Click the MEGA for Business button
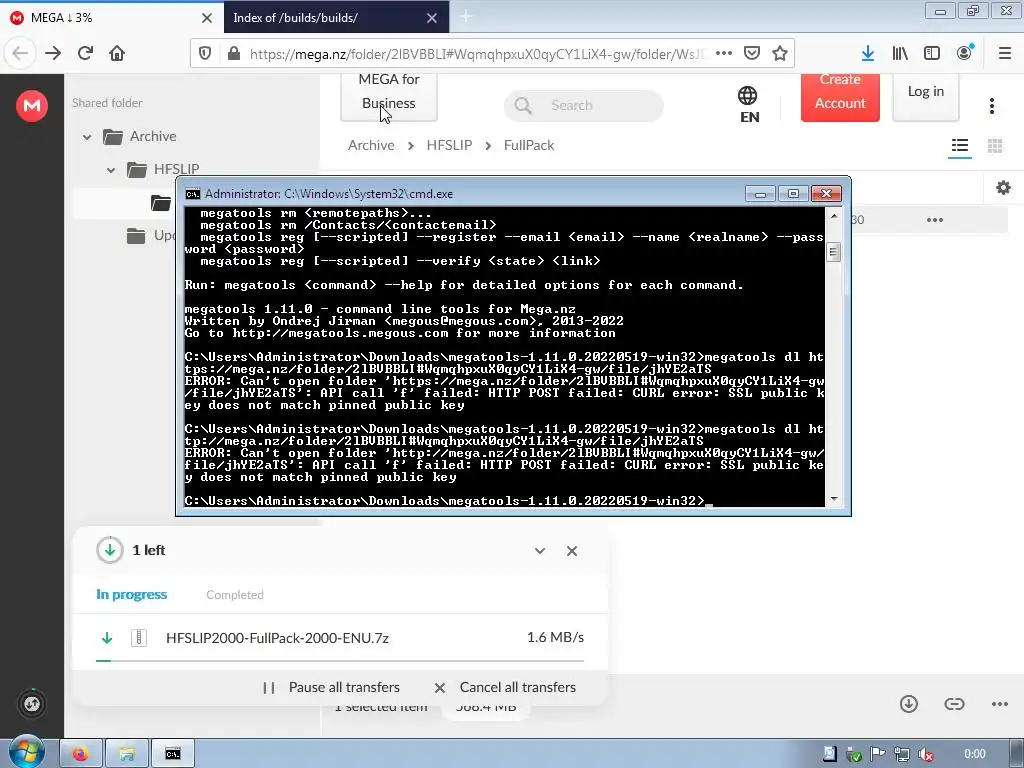 tap(389, 97)
